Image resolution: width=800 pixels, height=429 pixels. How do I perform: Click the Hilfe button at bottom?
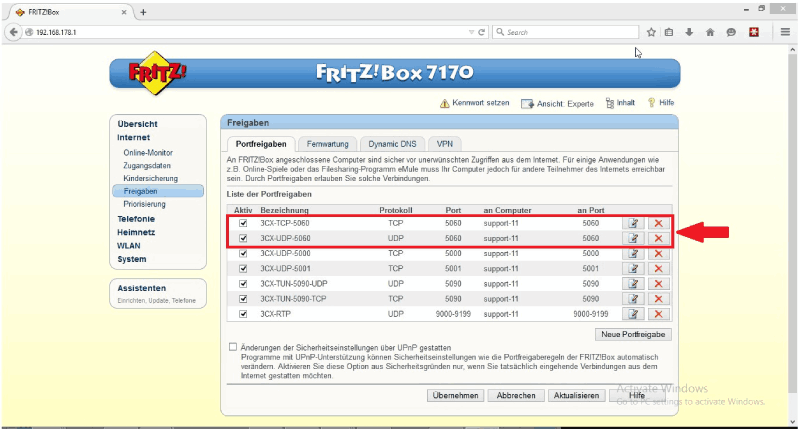tap(637, 395)
